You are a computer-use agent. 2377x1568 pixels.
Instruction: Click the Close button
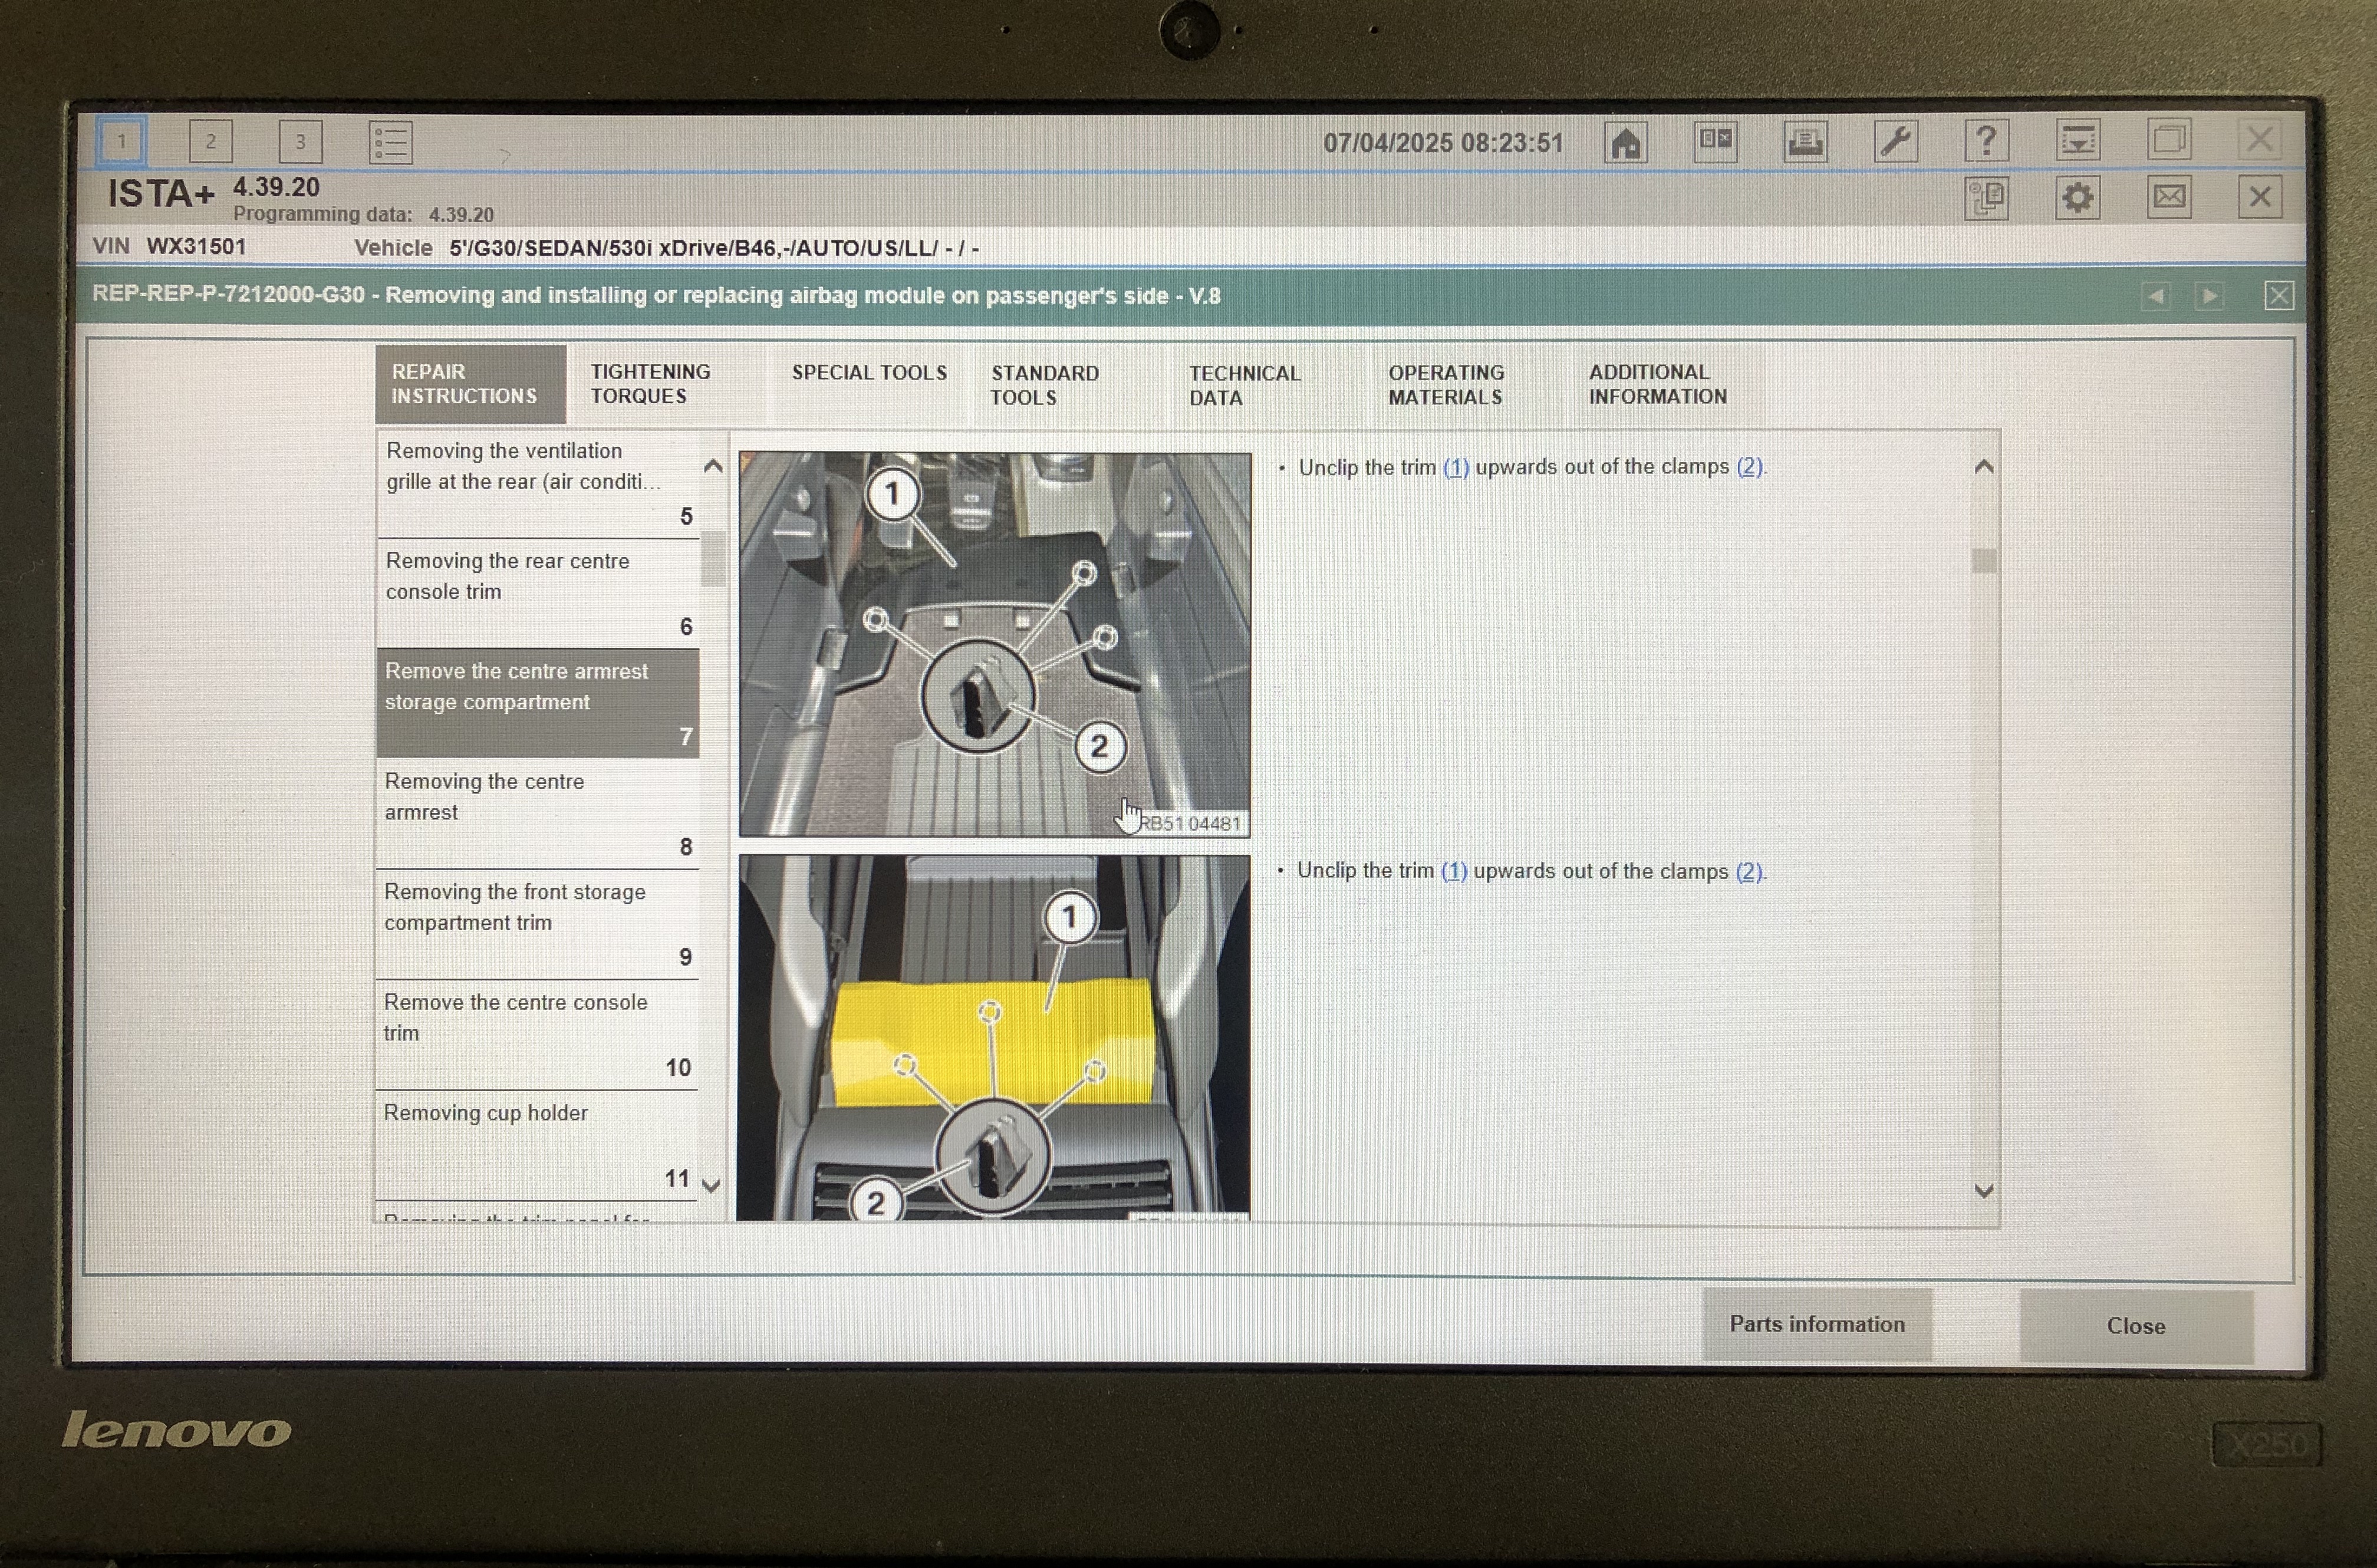[2136, 1326]
